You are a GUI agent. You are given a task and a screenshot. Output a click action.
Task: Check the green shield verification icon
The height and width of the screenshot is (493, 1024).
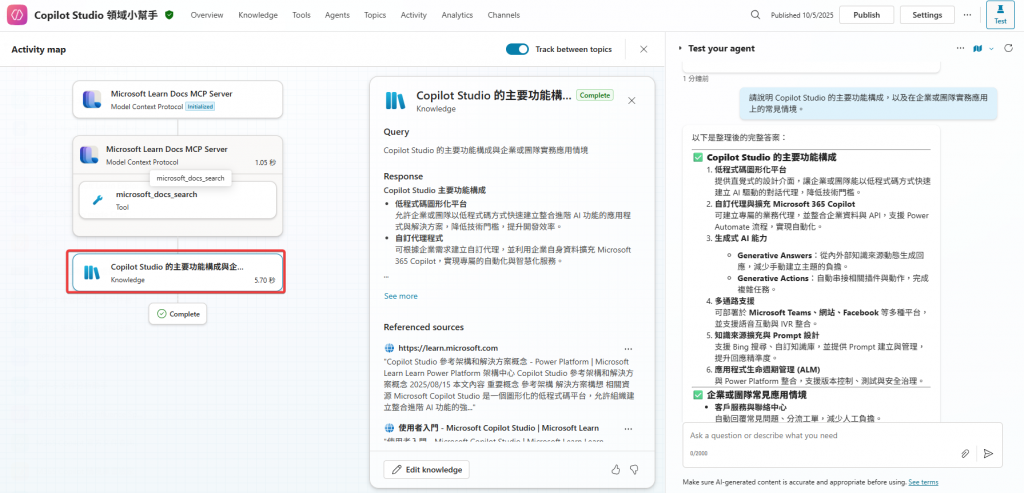click(169, 15)
